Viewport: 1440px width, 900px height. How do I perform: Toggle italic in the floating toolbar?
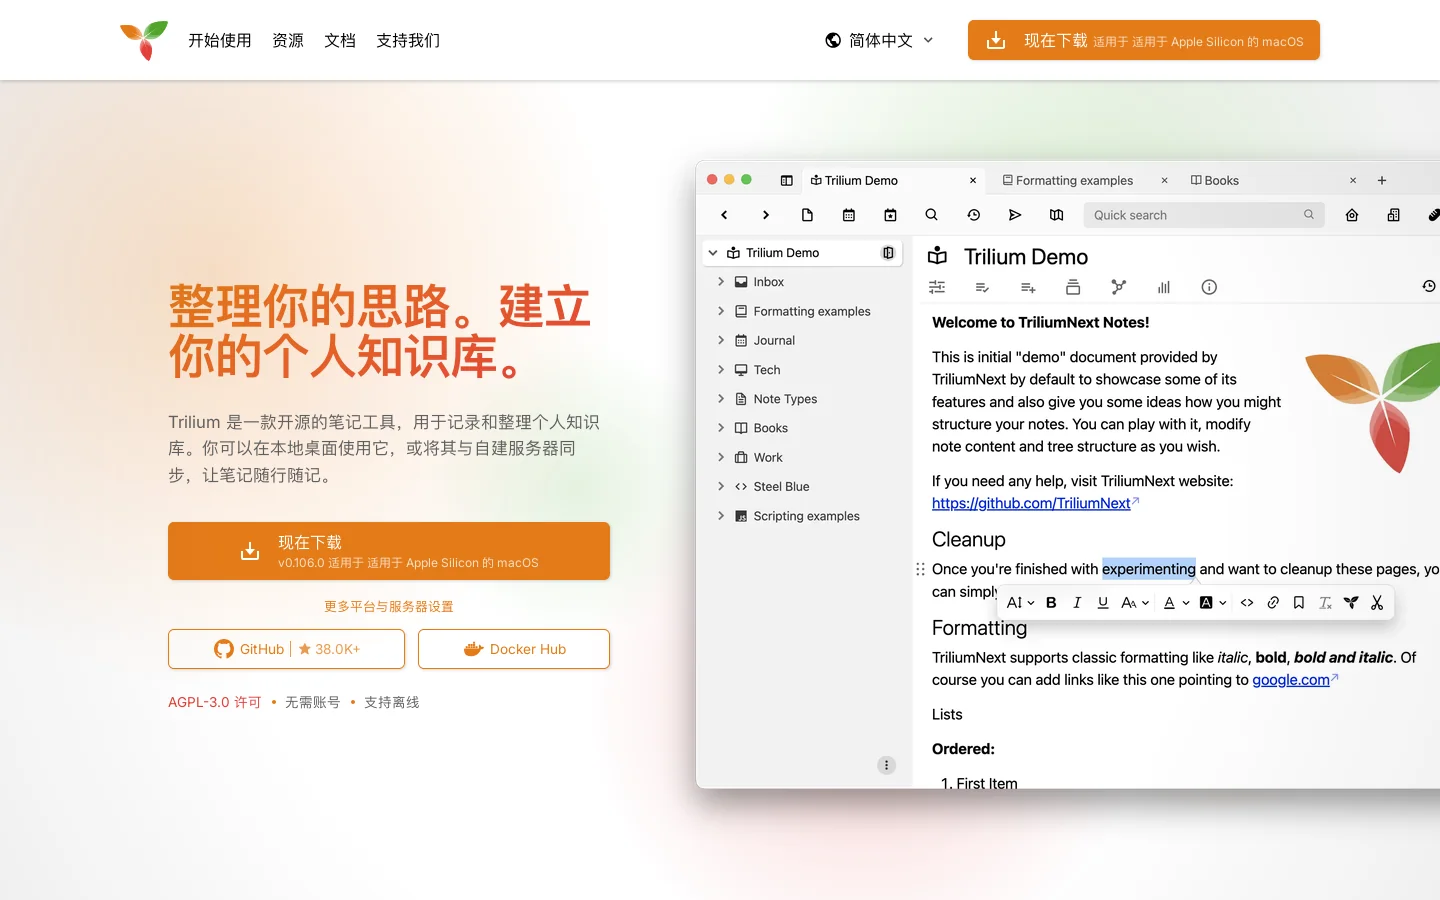point(1077,603)
